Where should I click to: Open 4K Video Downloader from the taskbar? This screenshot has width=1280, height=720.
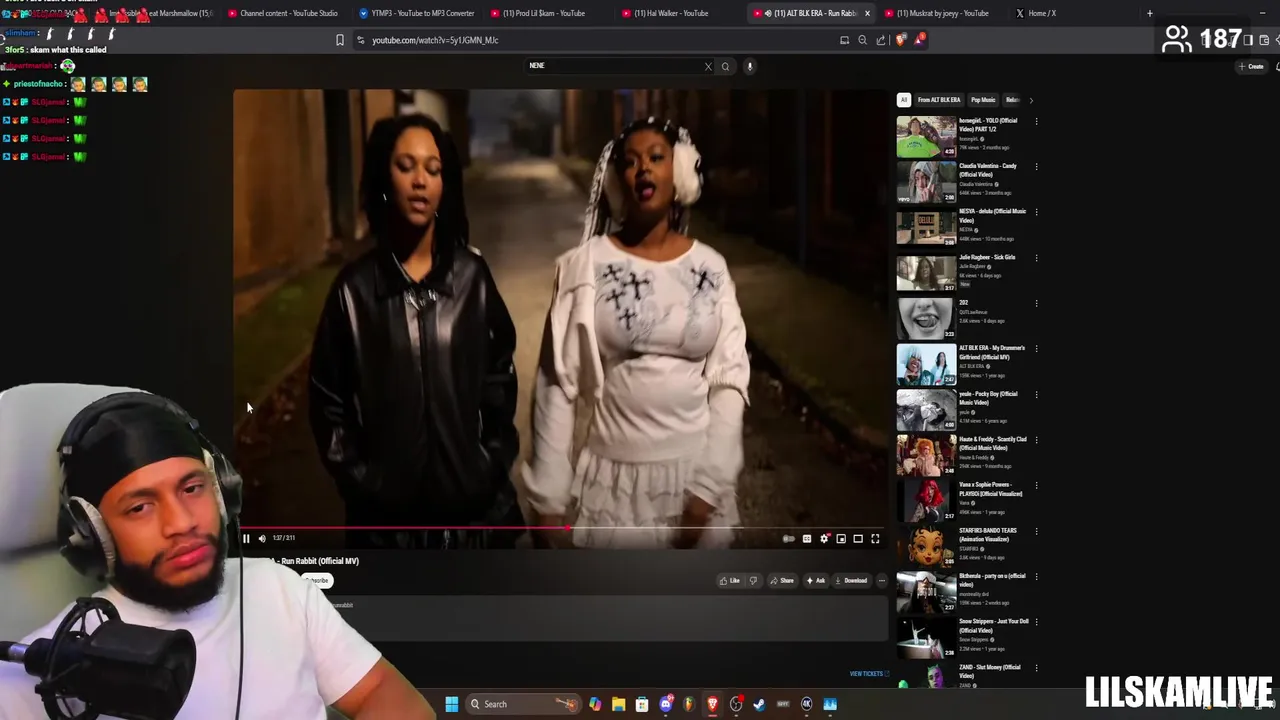pos(806,704)
